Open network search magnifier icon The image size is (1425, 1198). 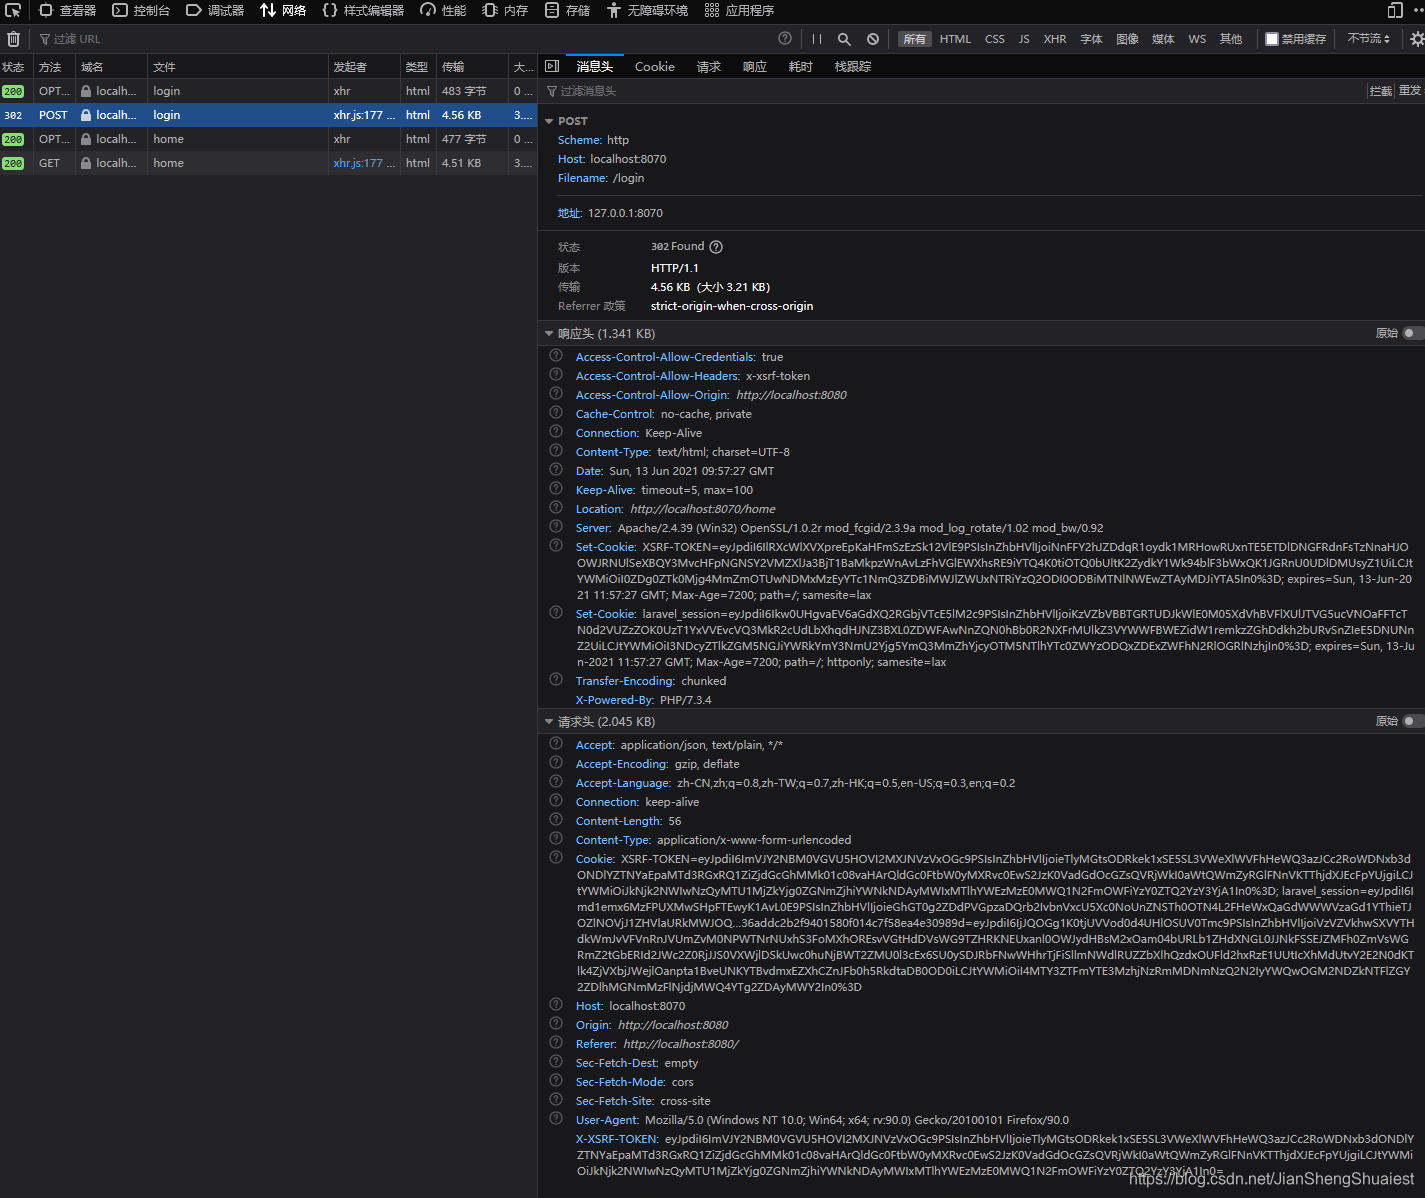[844, 39]
